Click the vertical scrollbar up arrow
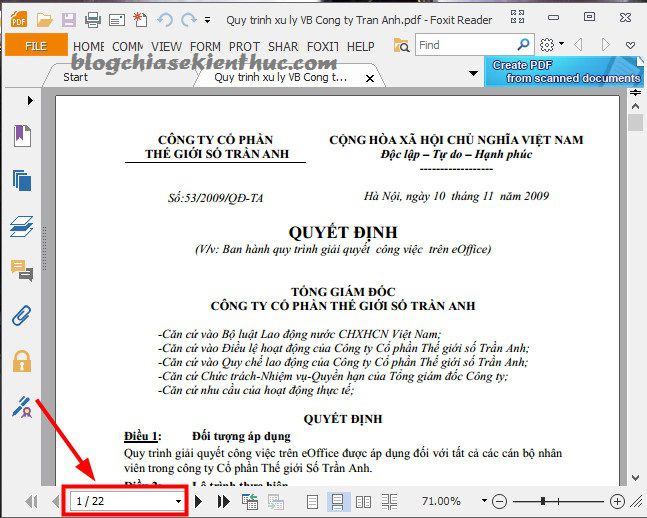The image size is (647, 518). pyautogui.click(x=635, y=106)
